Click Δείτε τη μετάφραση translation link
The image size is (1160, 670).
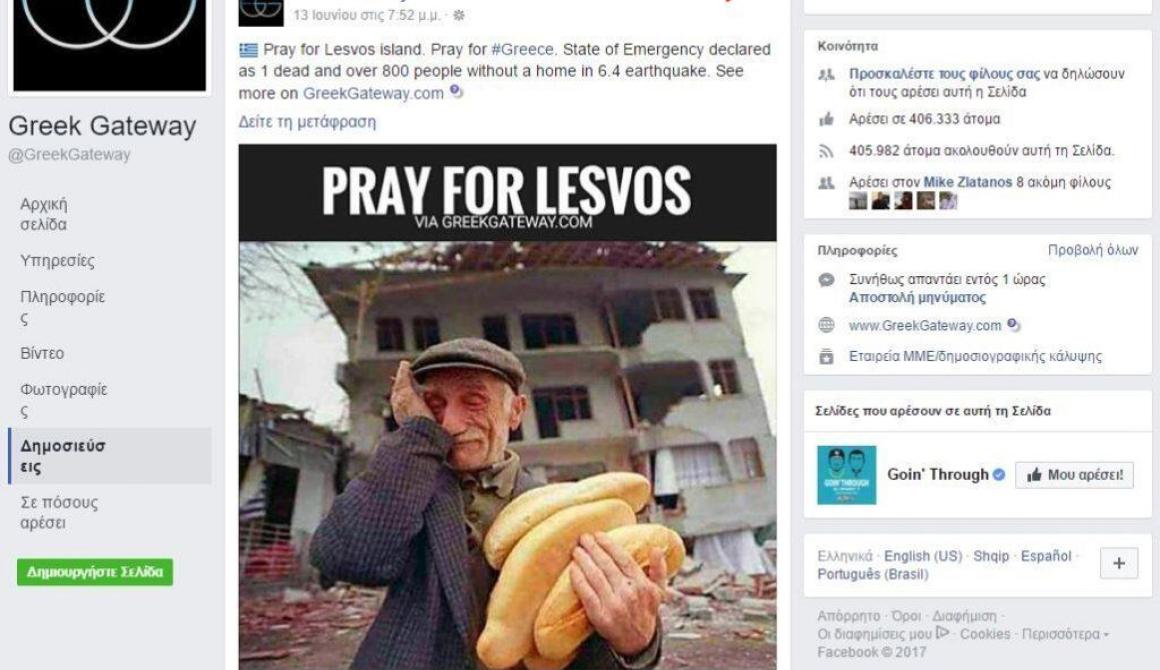pos(307,122)
